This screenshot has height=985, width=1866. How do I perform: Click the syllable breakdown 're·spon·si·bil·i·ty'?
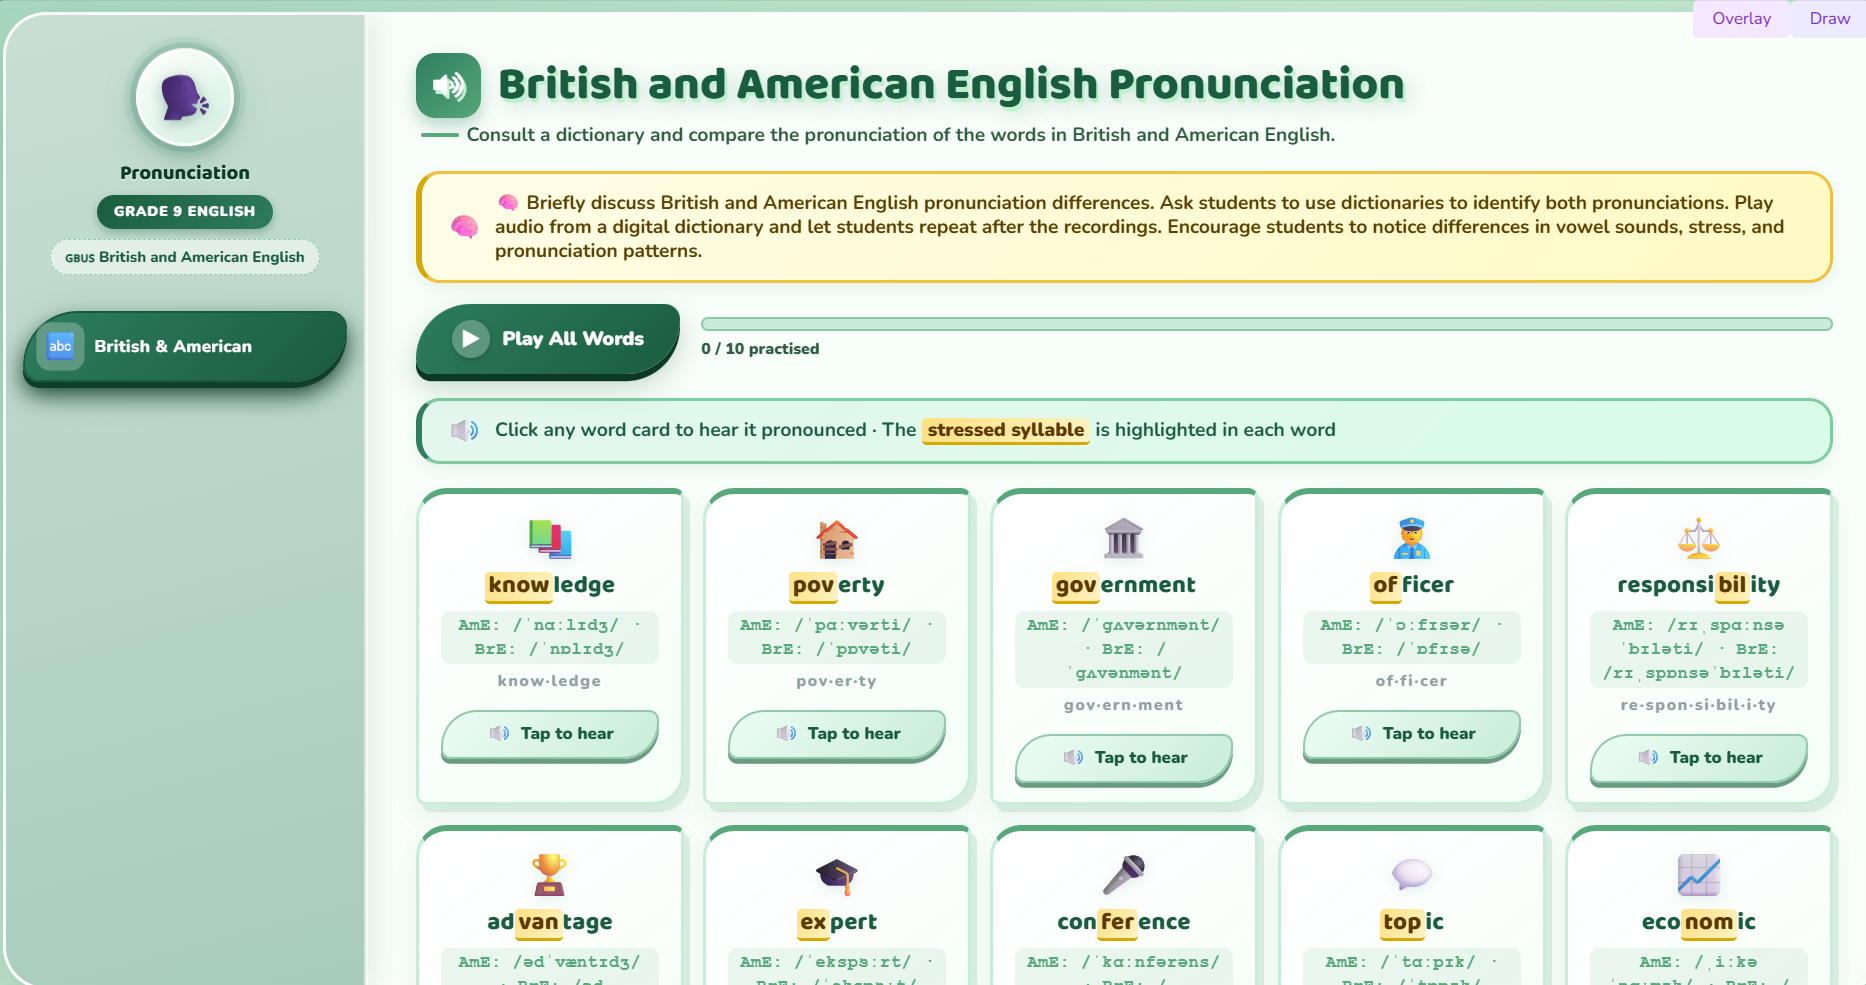[x=1699, y=705]
